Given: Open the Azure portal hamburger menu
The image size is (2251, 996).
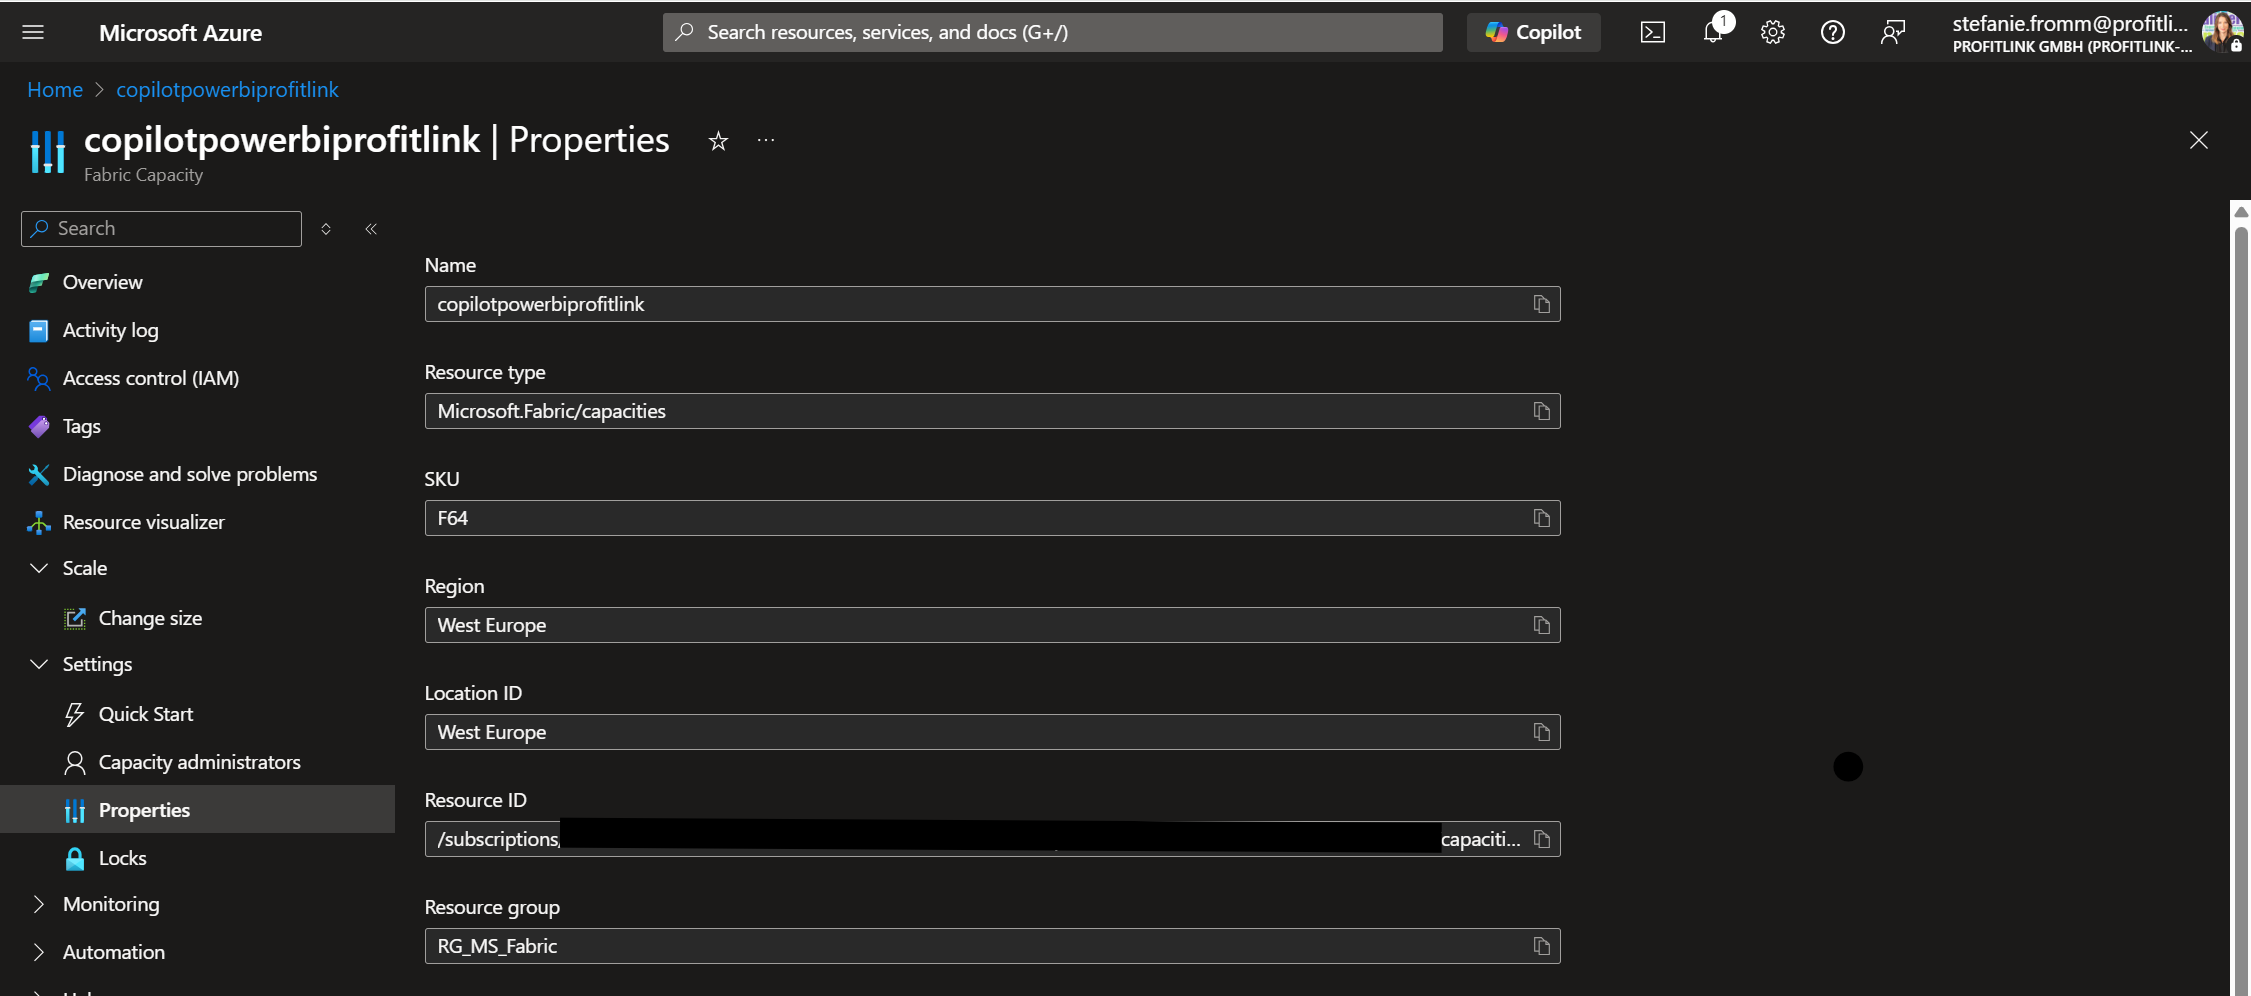Looking at the screenshot, I should 33,32.
